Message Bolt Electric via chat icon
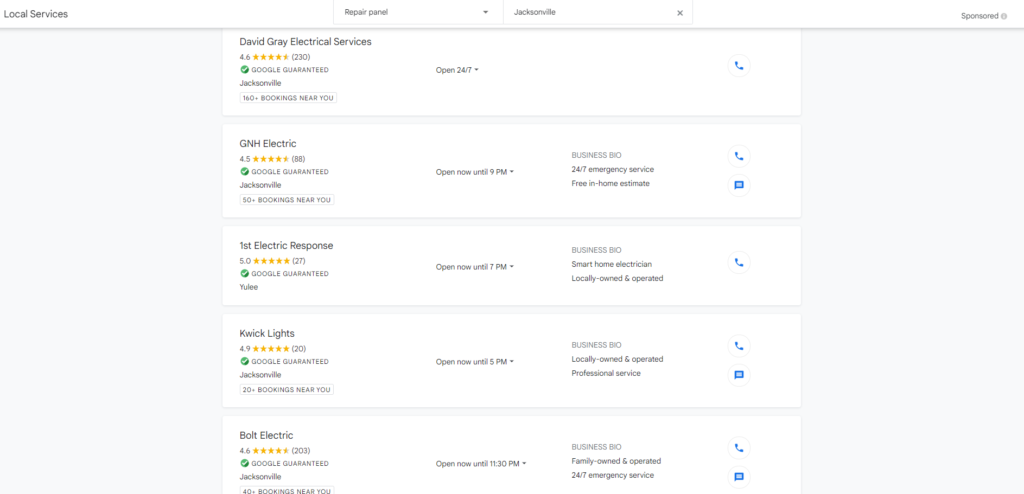The height and width of the screenshot is (494, 1024). (739, 477)
